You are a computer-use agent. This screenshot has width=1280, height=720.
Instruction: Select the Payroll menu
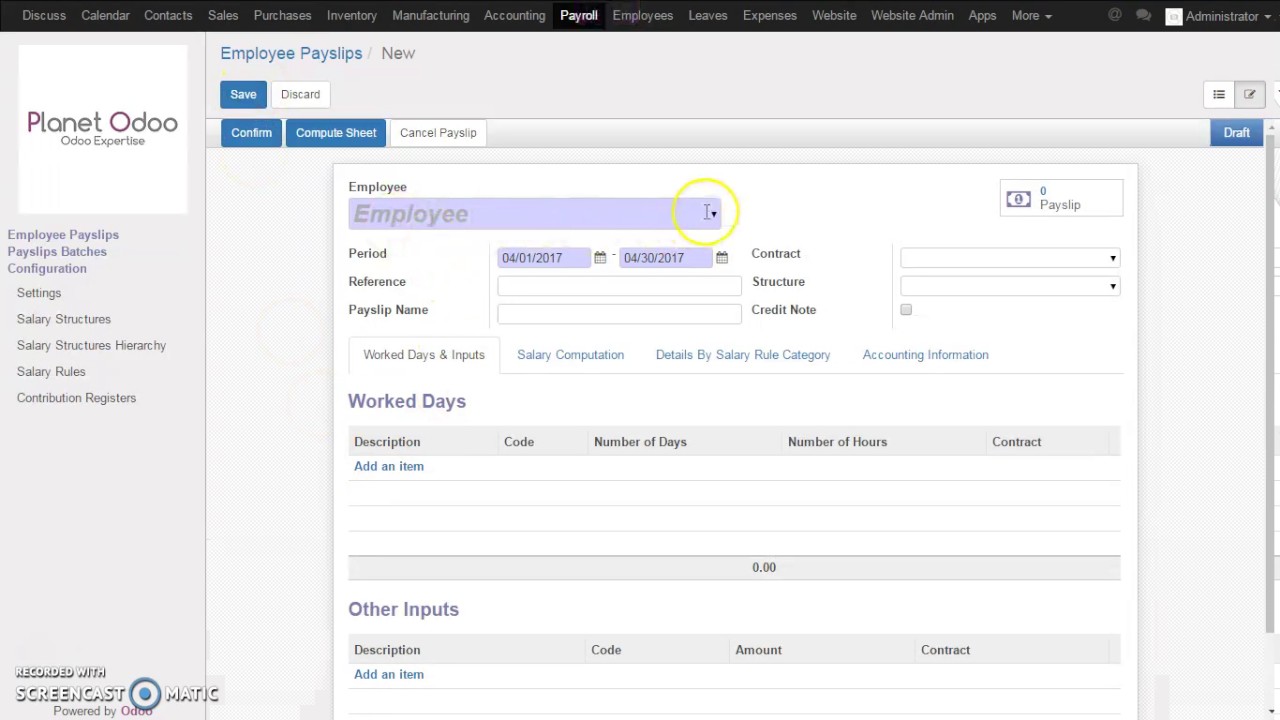click(x=578, y=16)
